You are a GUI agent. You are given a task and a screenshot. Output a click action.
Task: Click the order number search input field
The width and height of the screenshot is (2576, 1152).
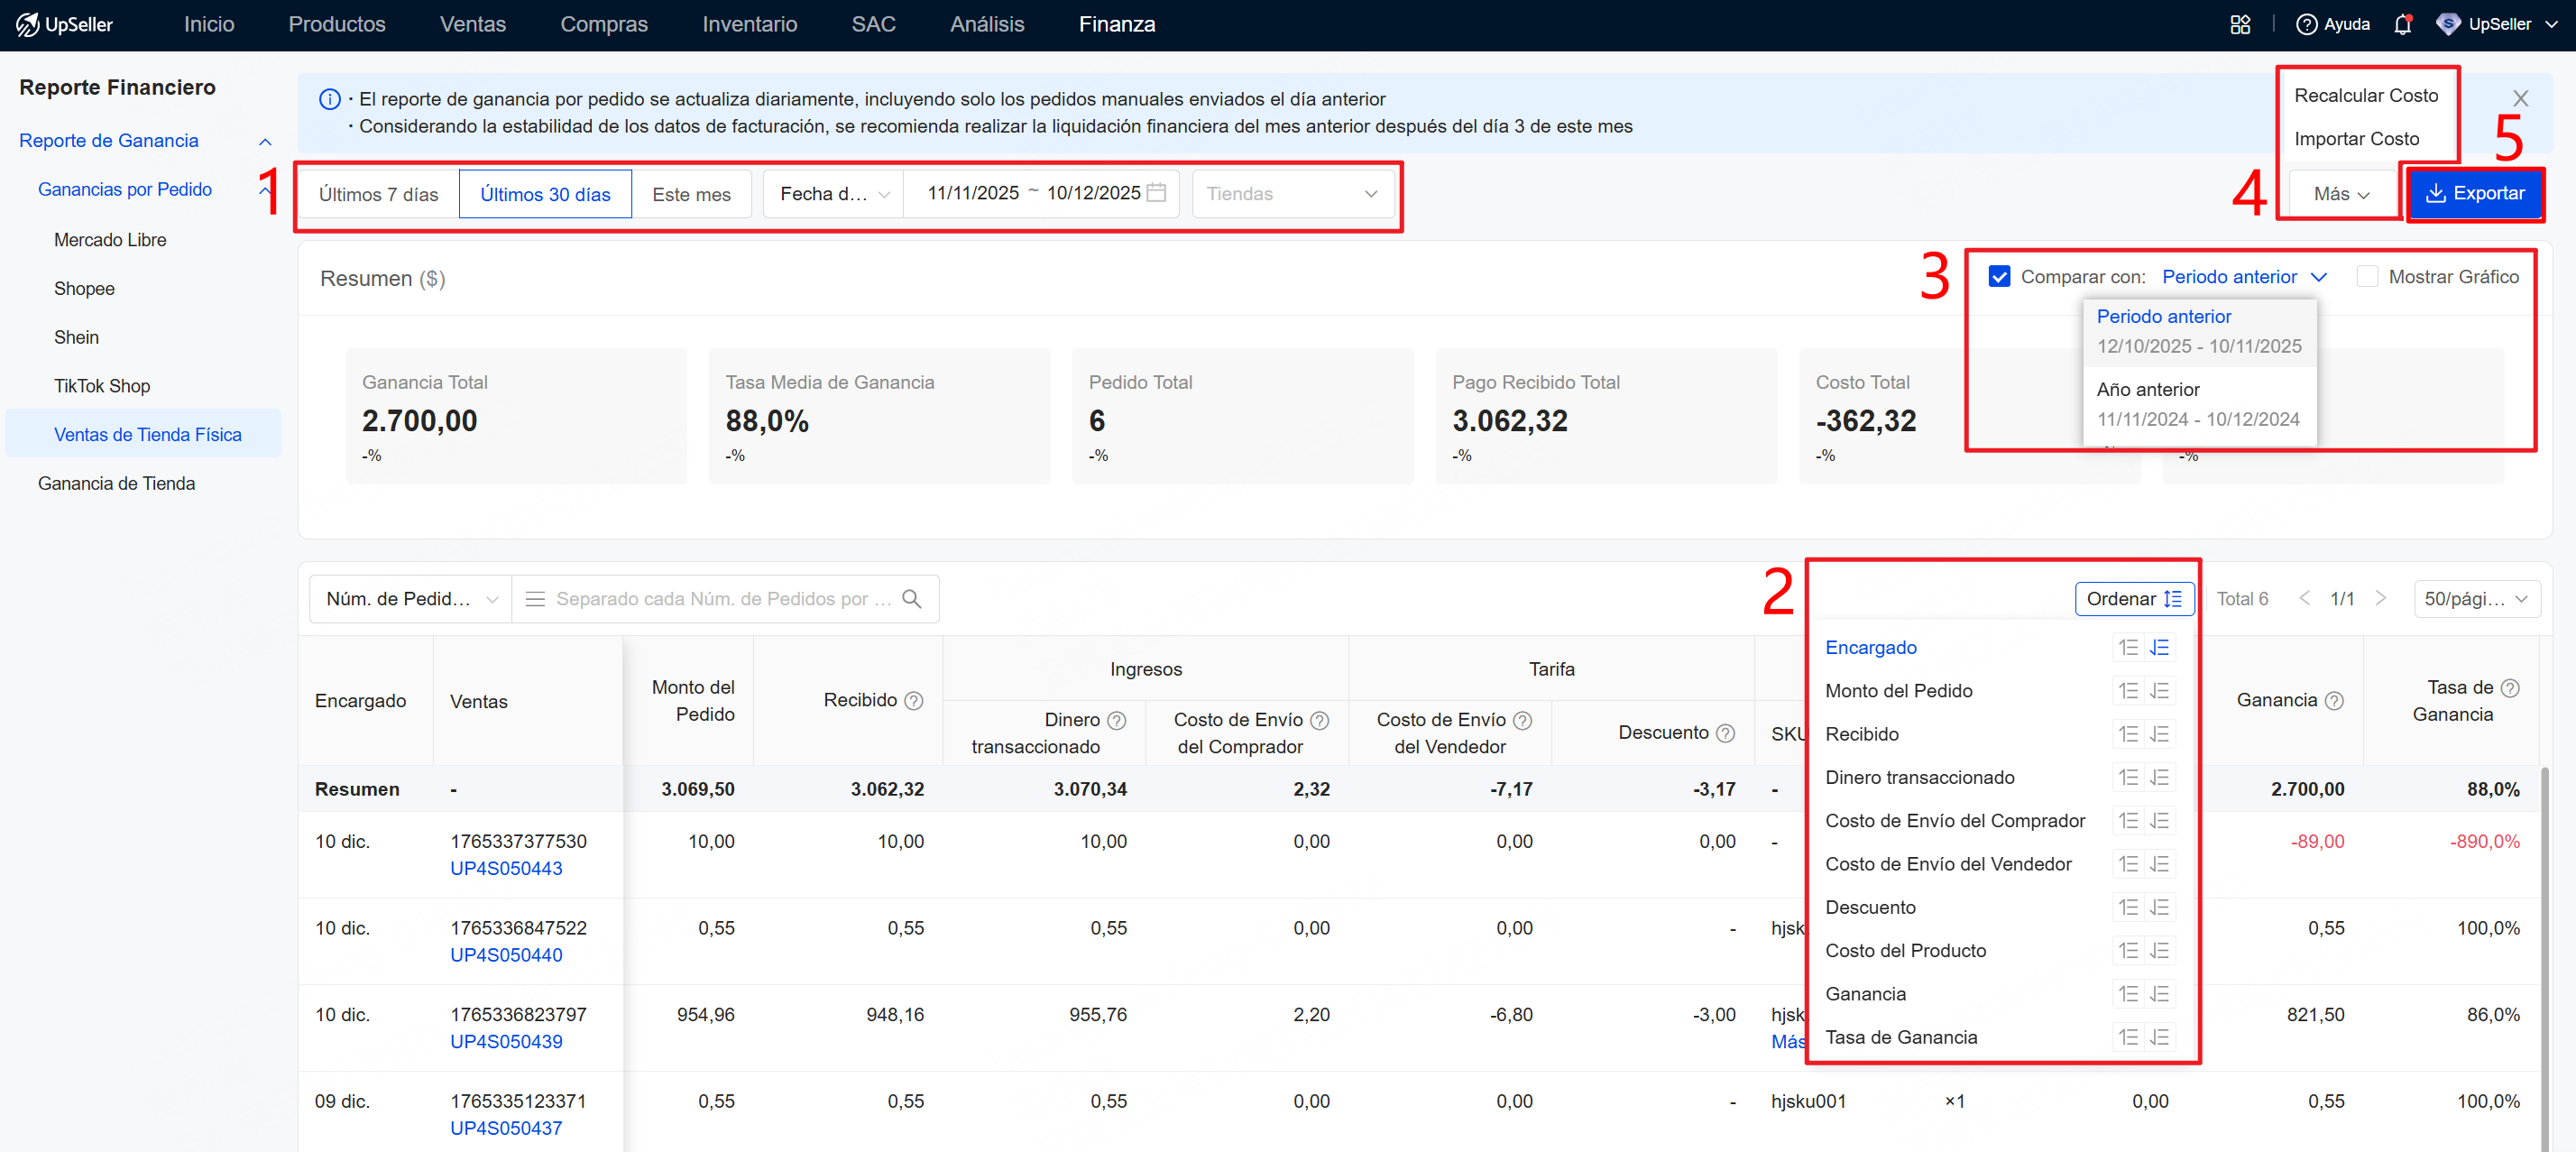(722, 598)
